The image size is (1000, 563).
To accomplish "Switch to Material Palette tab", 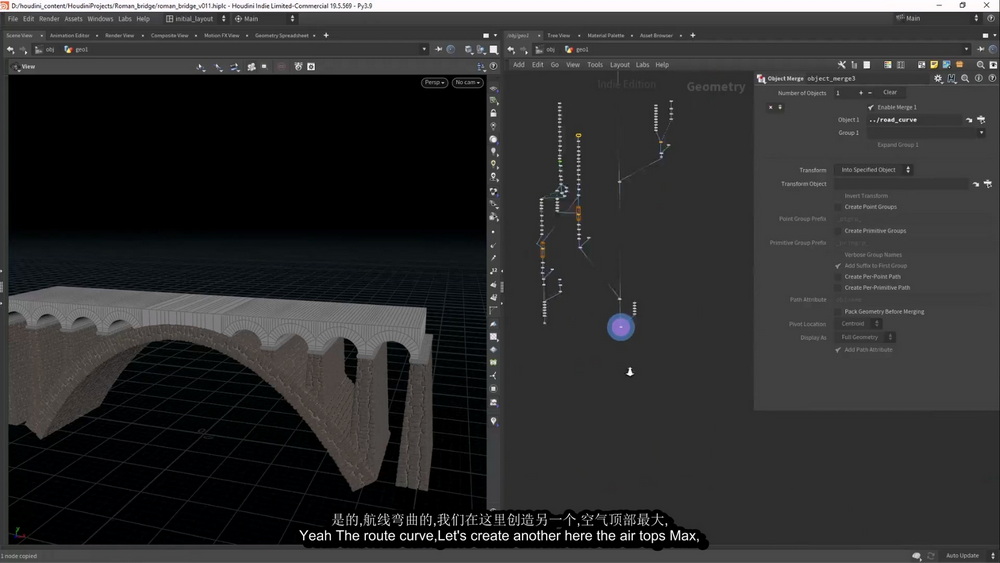I will pos(606,36).
